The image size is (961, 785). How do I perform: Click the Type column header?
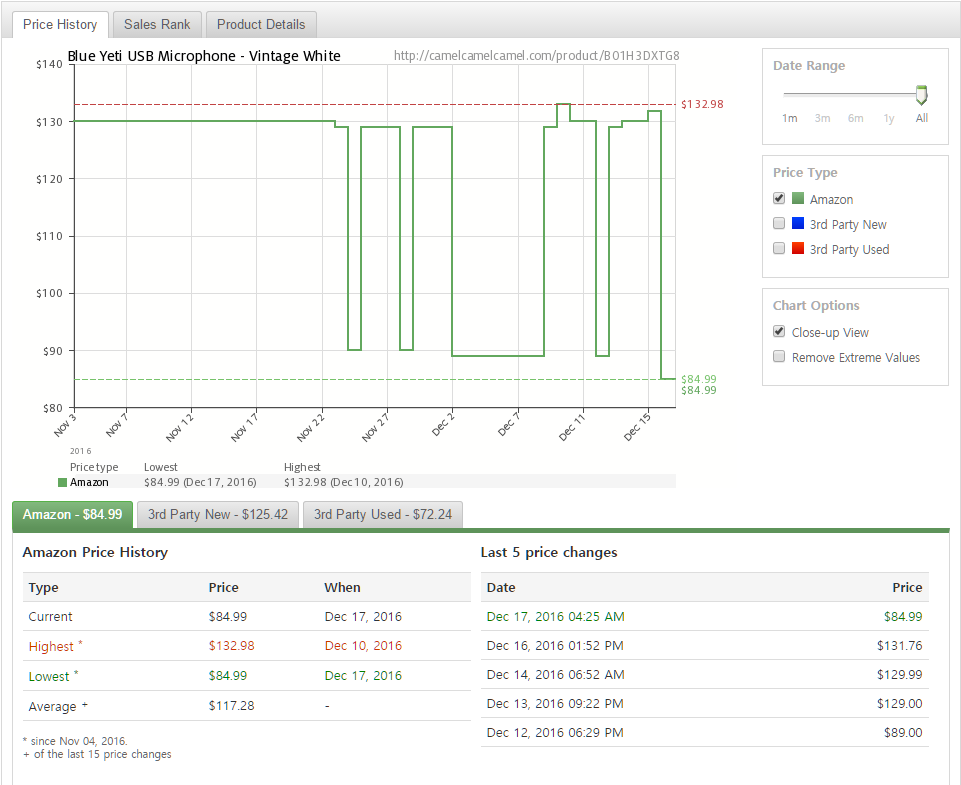44,587
